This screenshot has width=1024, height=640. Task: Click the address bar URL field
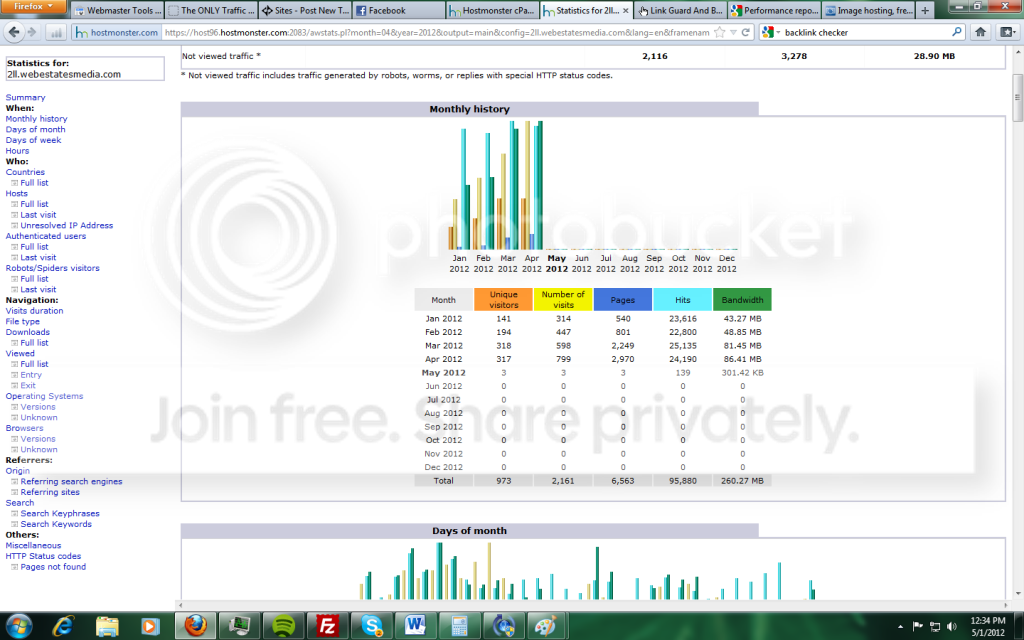pyautogui.click(x=436, y=32)
